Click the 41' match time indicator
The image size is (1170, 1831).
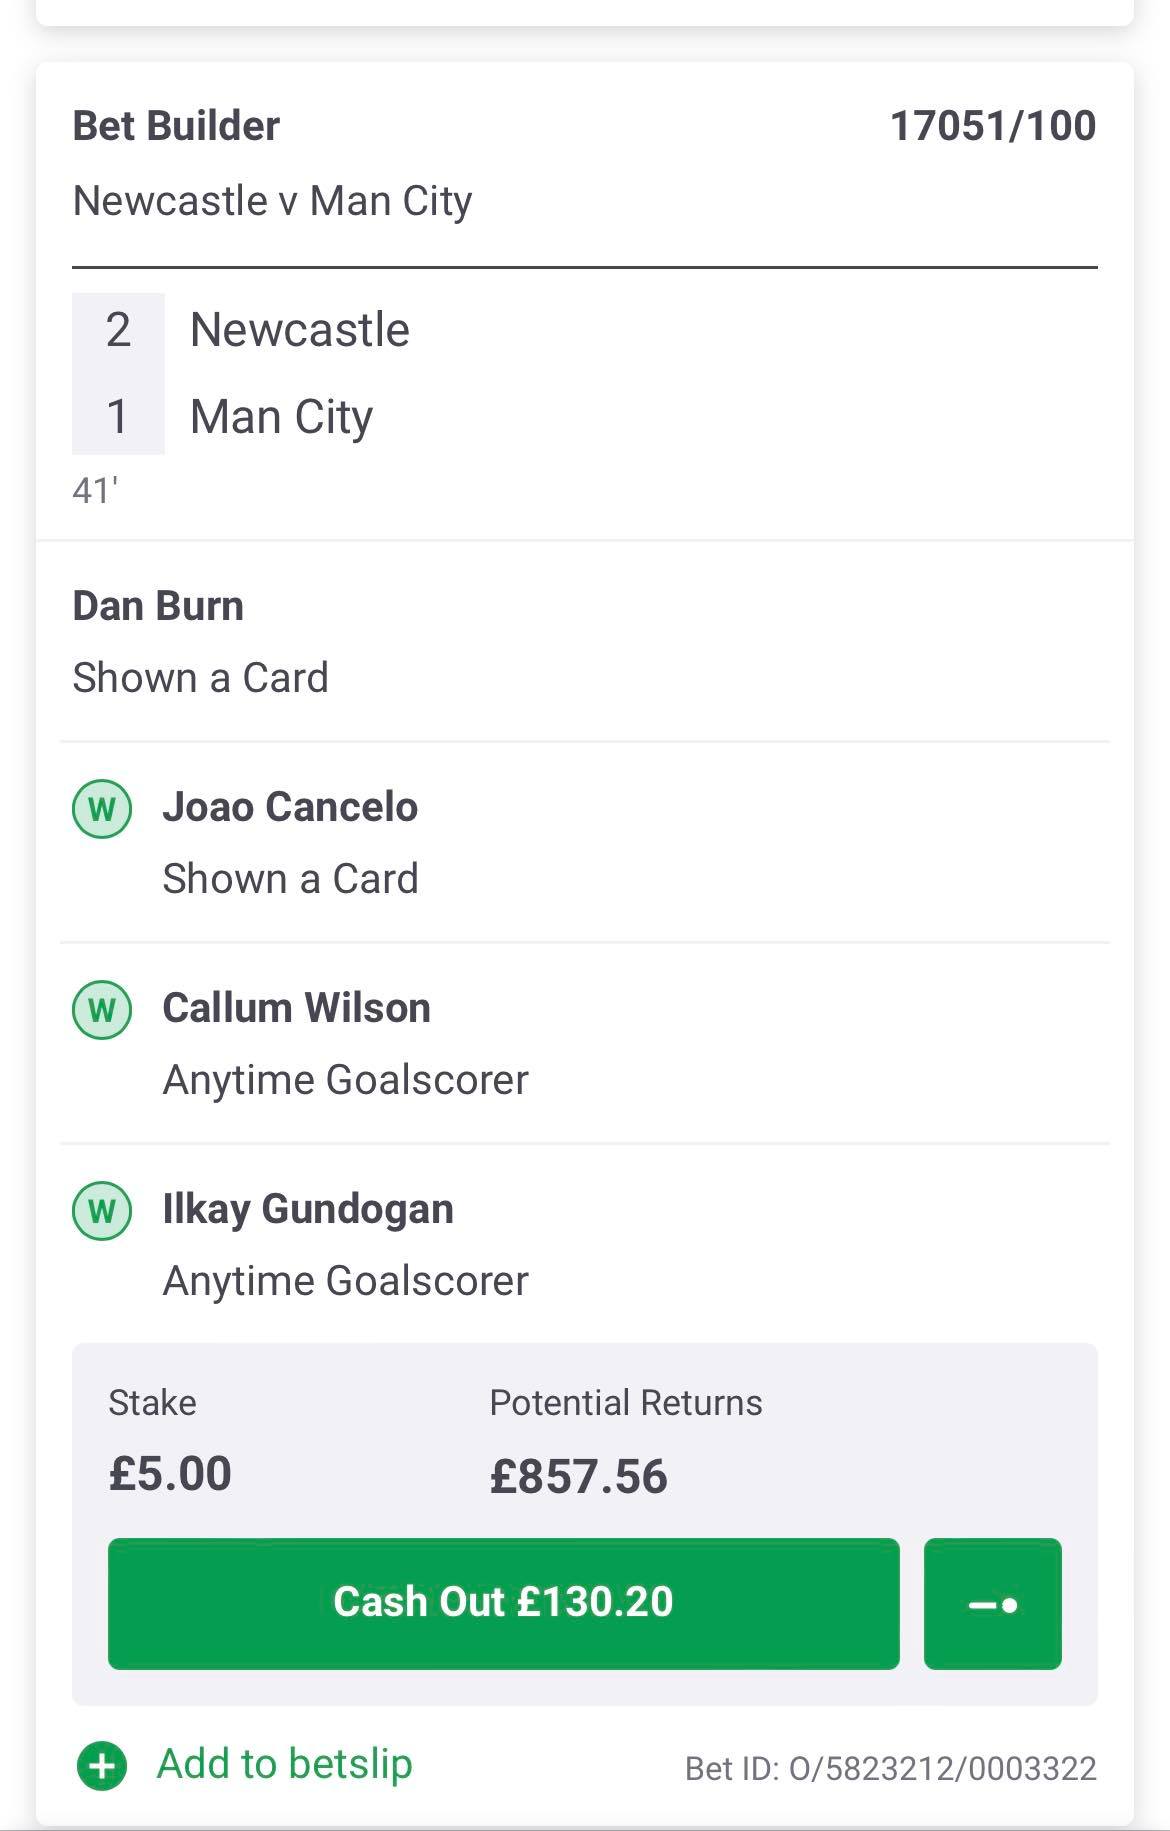[95, 491]
